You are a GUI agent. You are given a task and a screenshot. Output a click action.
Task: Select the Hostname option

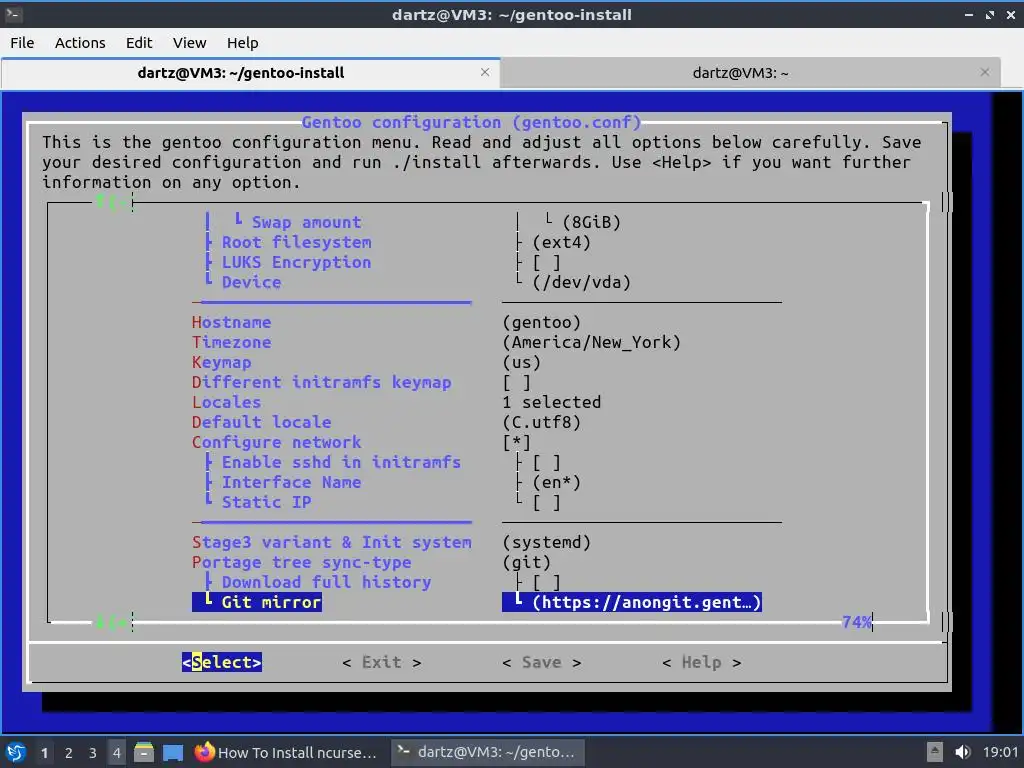(231, 323)
